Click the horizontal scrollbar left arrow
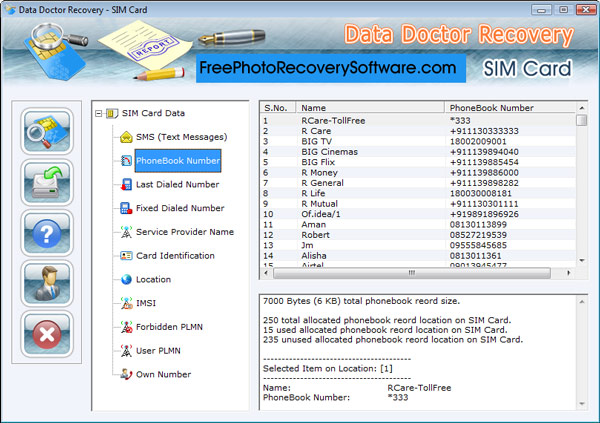The height and width of the screenshot is (423, 600). pos(266,273)
